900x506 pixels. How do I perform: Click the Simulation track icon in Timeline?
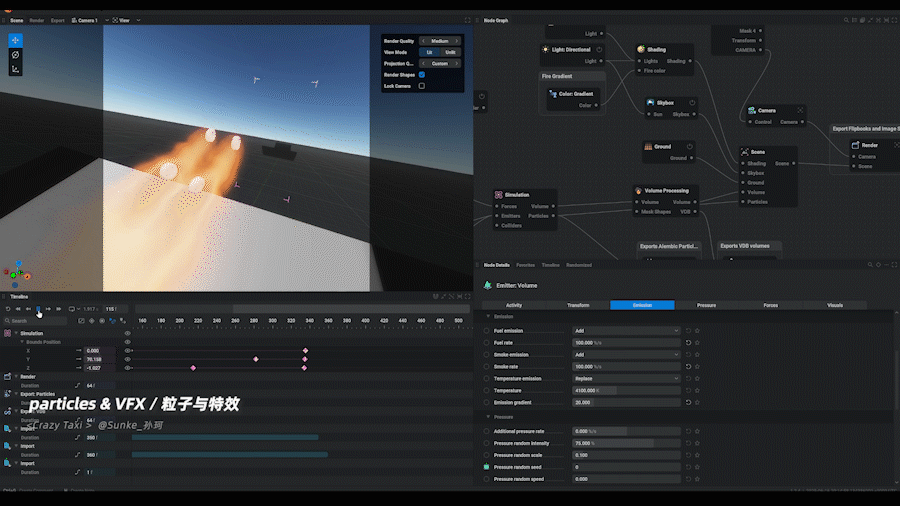[7, 333]
